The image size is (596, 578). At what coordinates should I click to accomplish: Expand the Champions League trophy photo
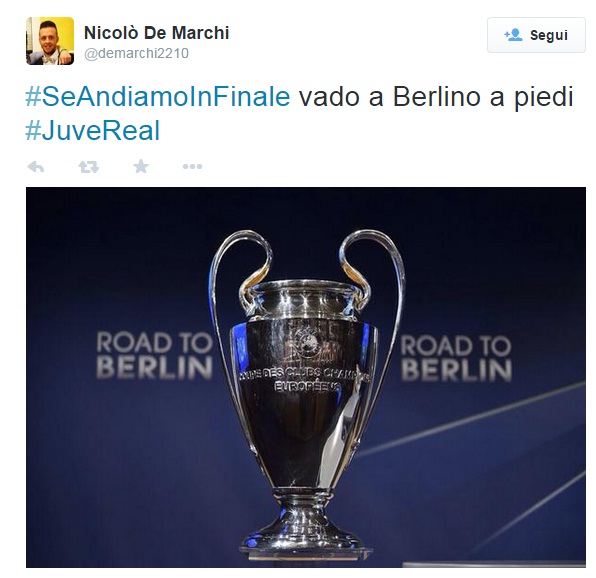[x=306, y=377]
